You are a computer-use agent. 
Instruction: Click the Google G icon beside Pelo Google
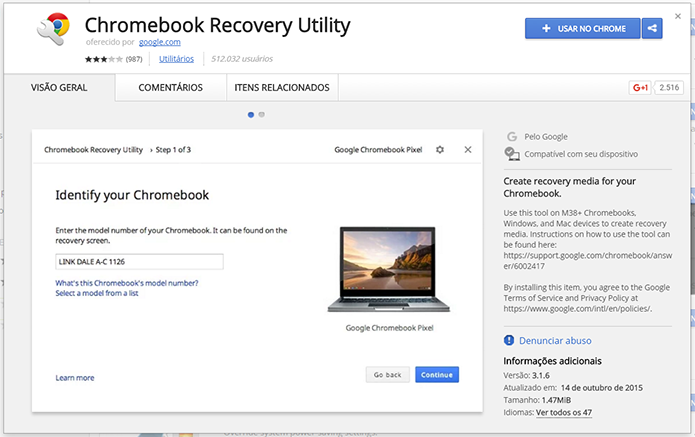click(512, 137)
